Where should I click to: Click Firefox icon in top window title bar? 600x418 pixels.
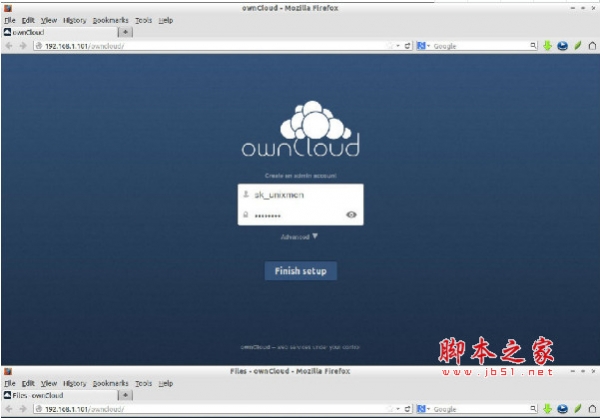[x=8, y=8]
